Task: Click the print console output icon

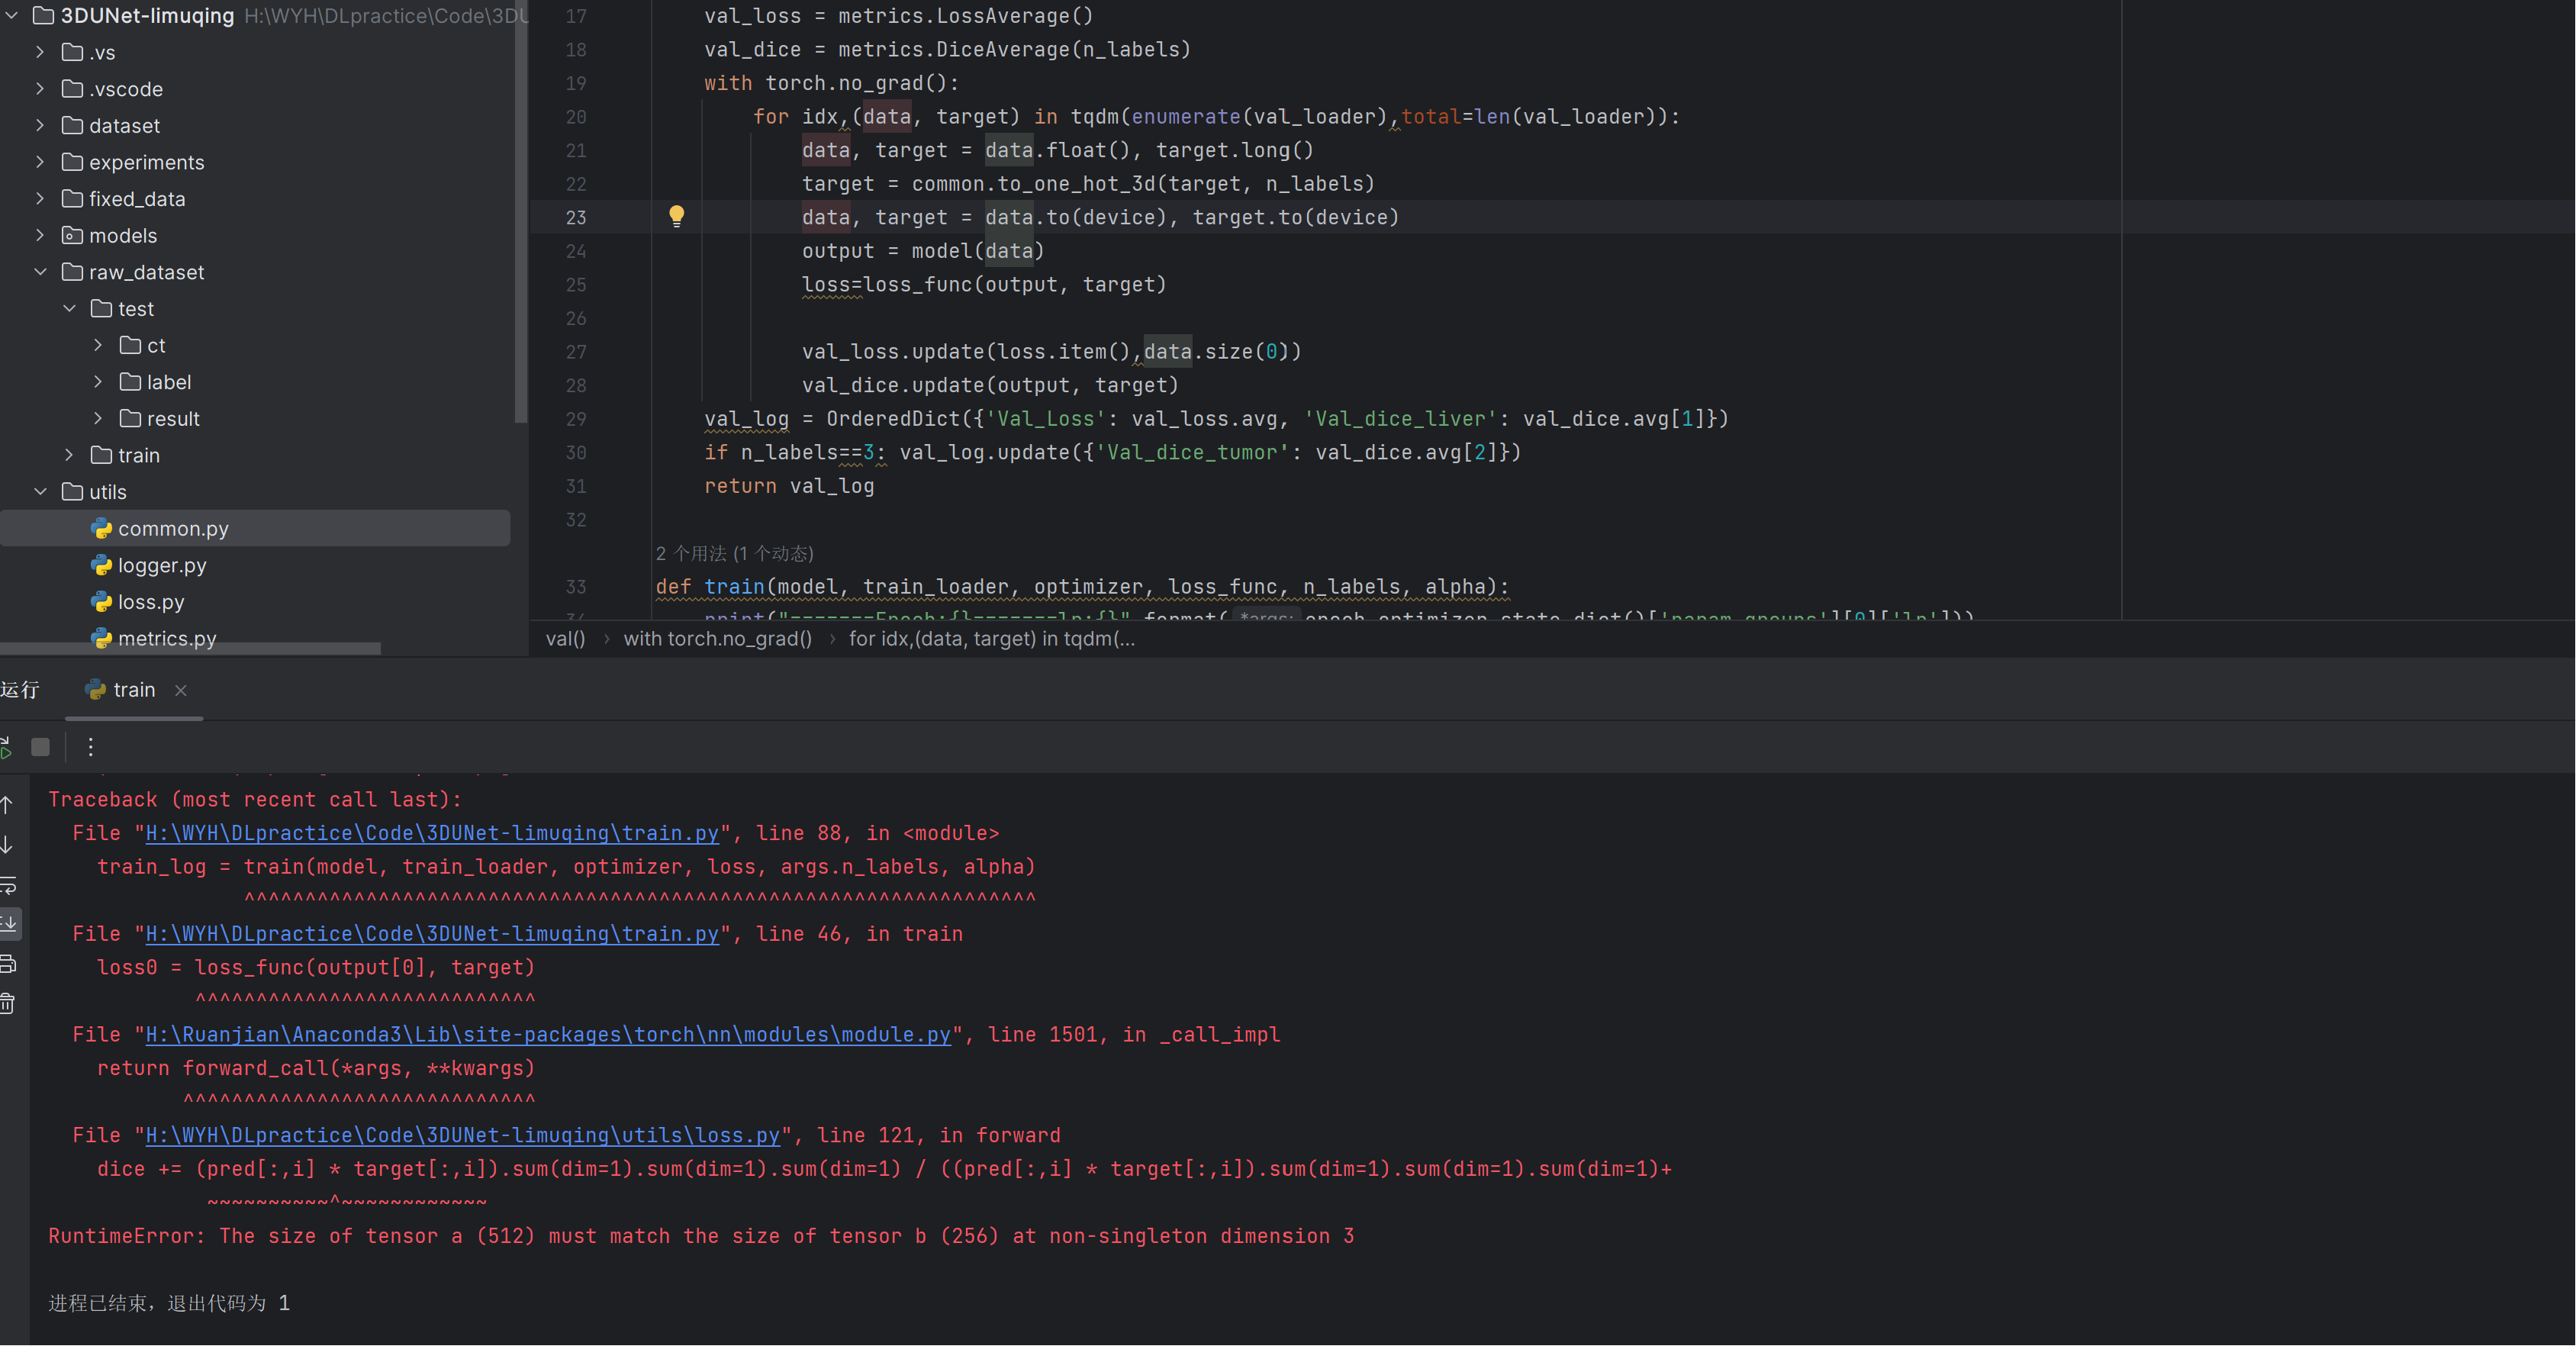Action: pyautogui.click(x=8, y=964)
